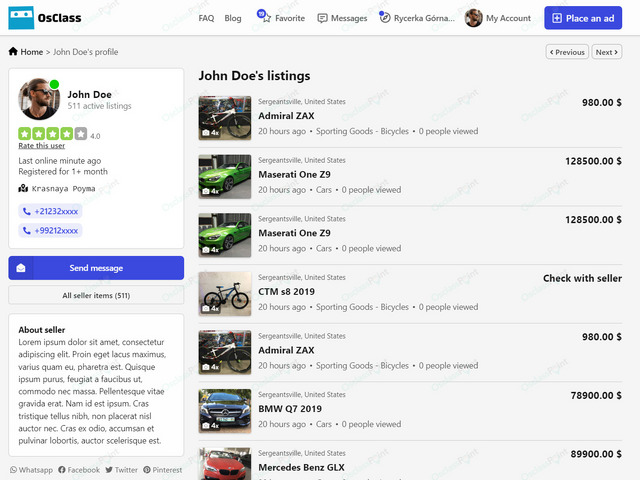Go to Next profile
Screen dimensions: 640x480
pos(607,52)
